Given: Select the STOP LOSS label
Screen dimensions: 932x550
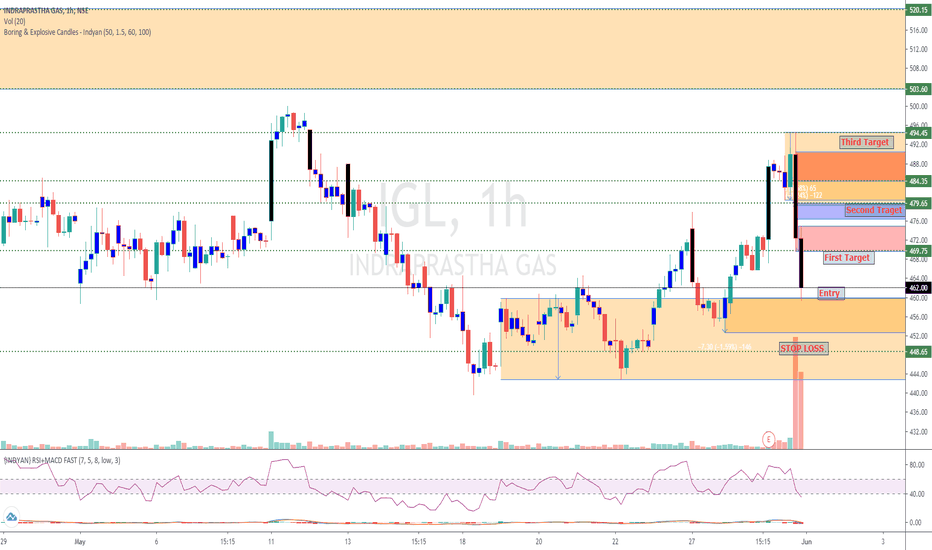Looking at the screenshot, I should (x=802, y=348).
